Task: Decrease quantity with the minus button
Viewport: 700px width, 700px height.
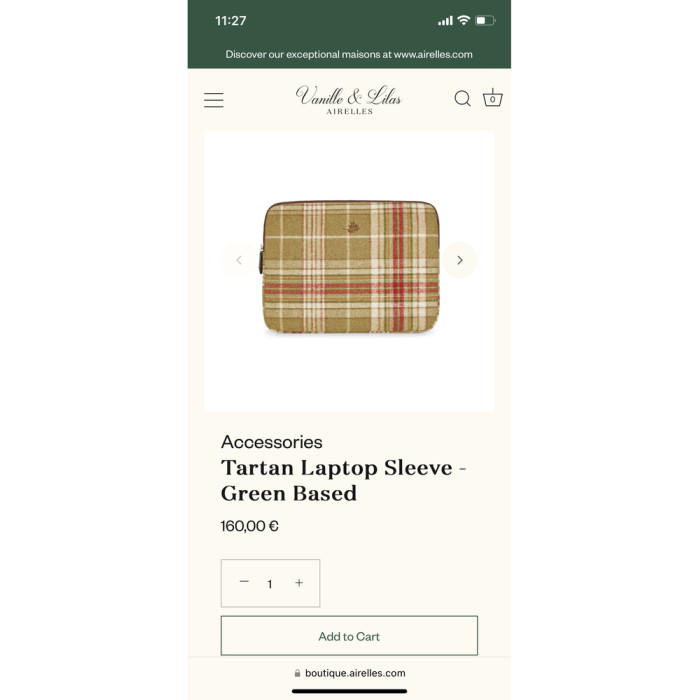Action: (x=244, y=582)
